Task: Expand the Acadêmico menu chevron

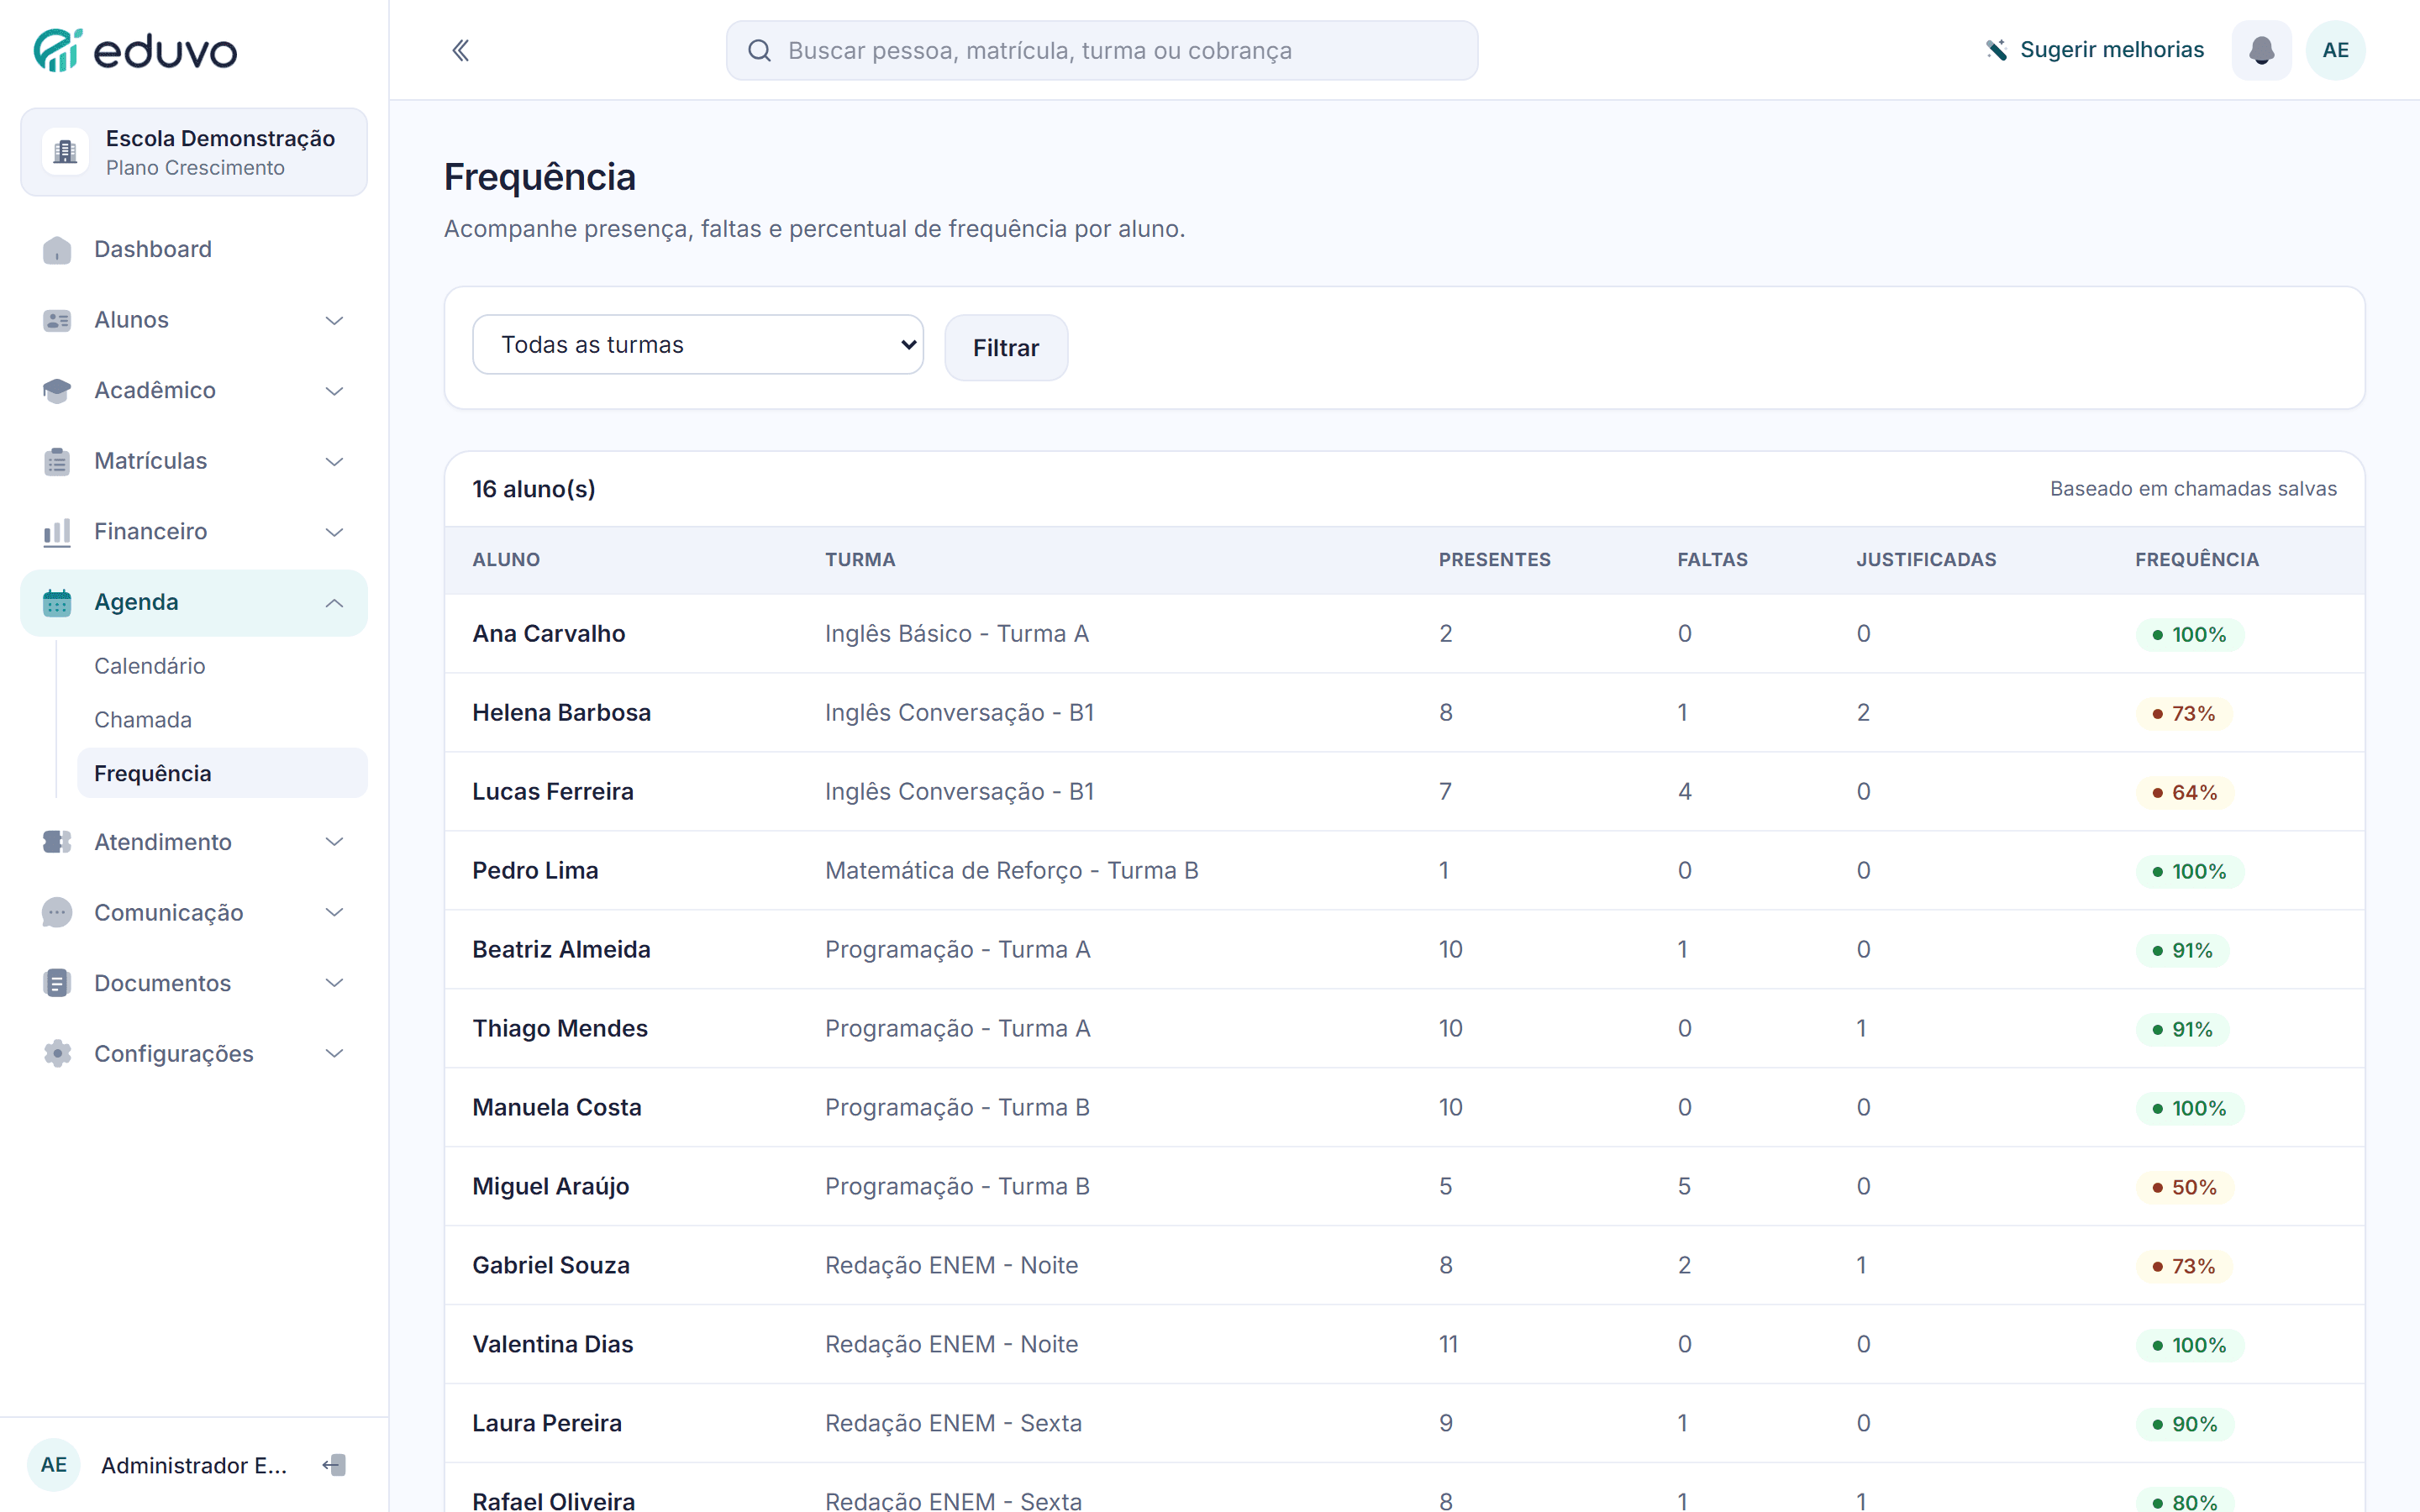Action: tap(334, 391)
